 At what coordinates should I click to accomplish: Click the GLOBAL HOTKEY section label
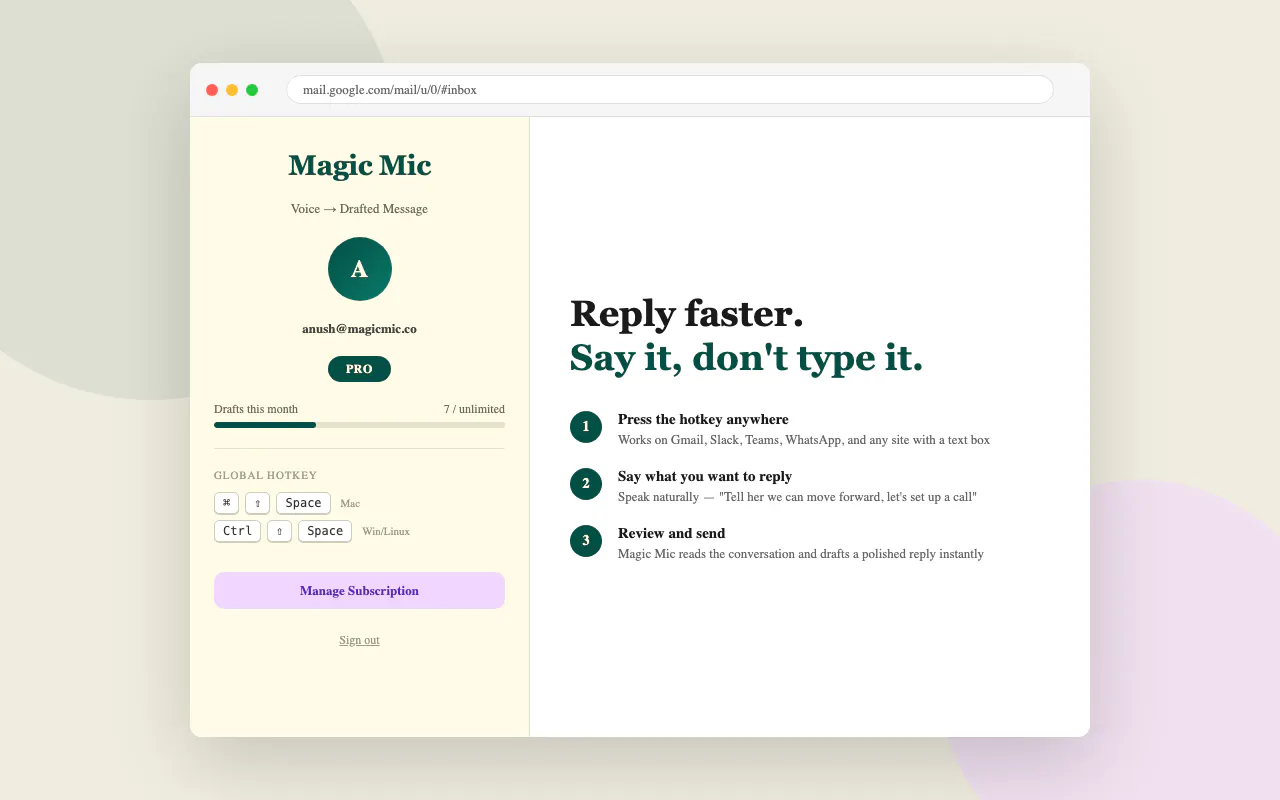click(265, 476)
